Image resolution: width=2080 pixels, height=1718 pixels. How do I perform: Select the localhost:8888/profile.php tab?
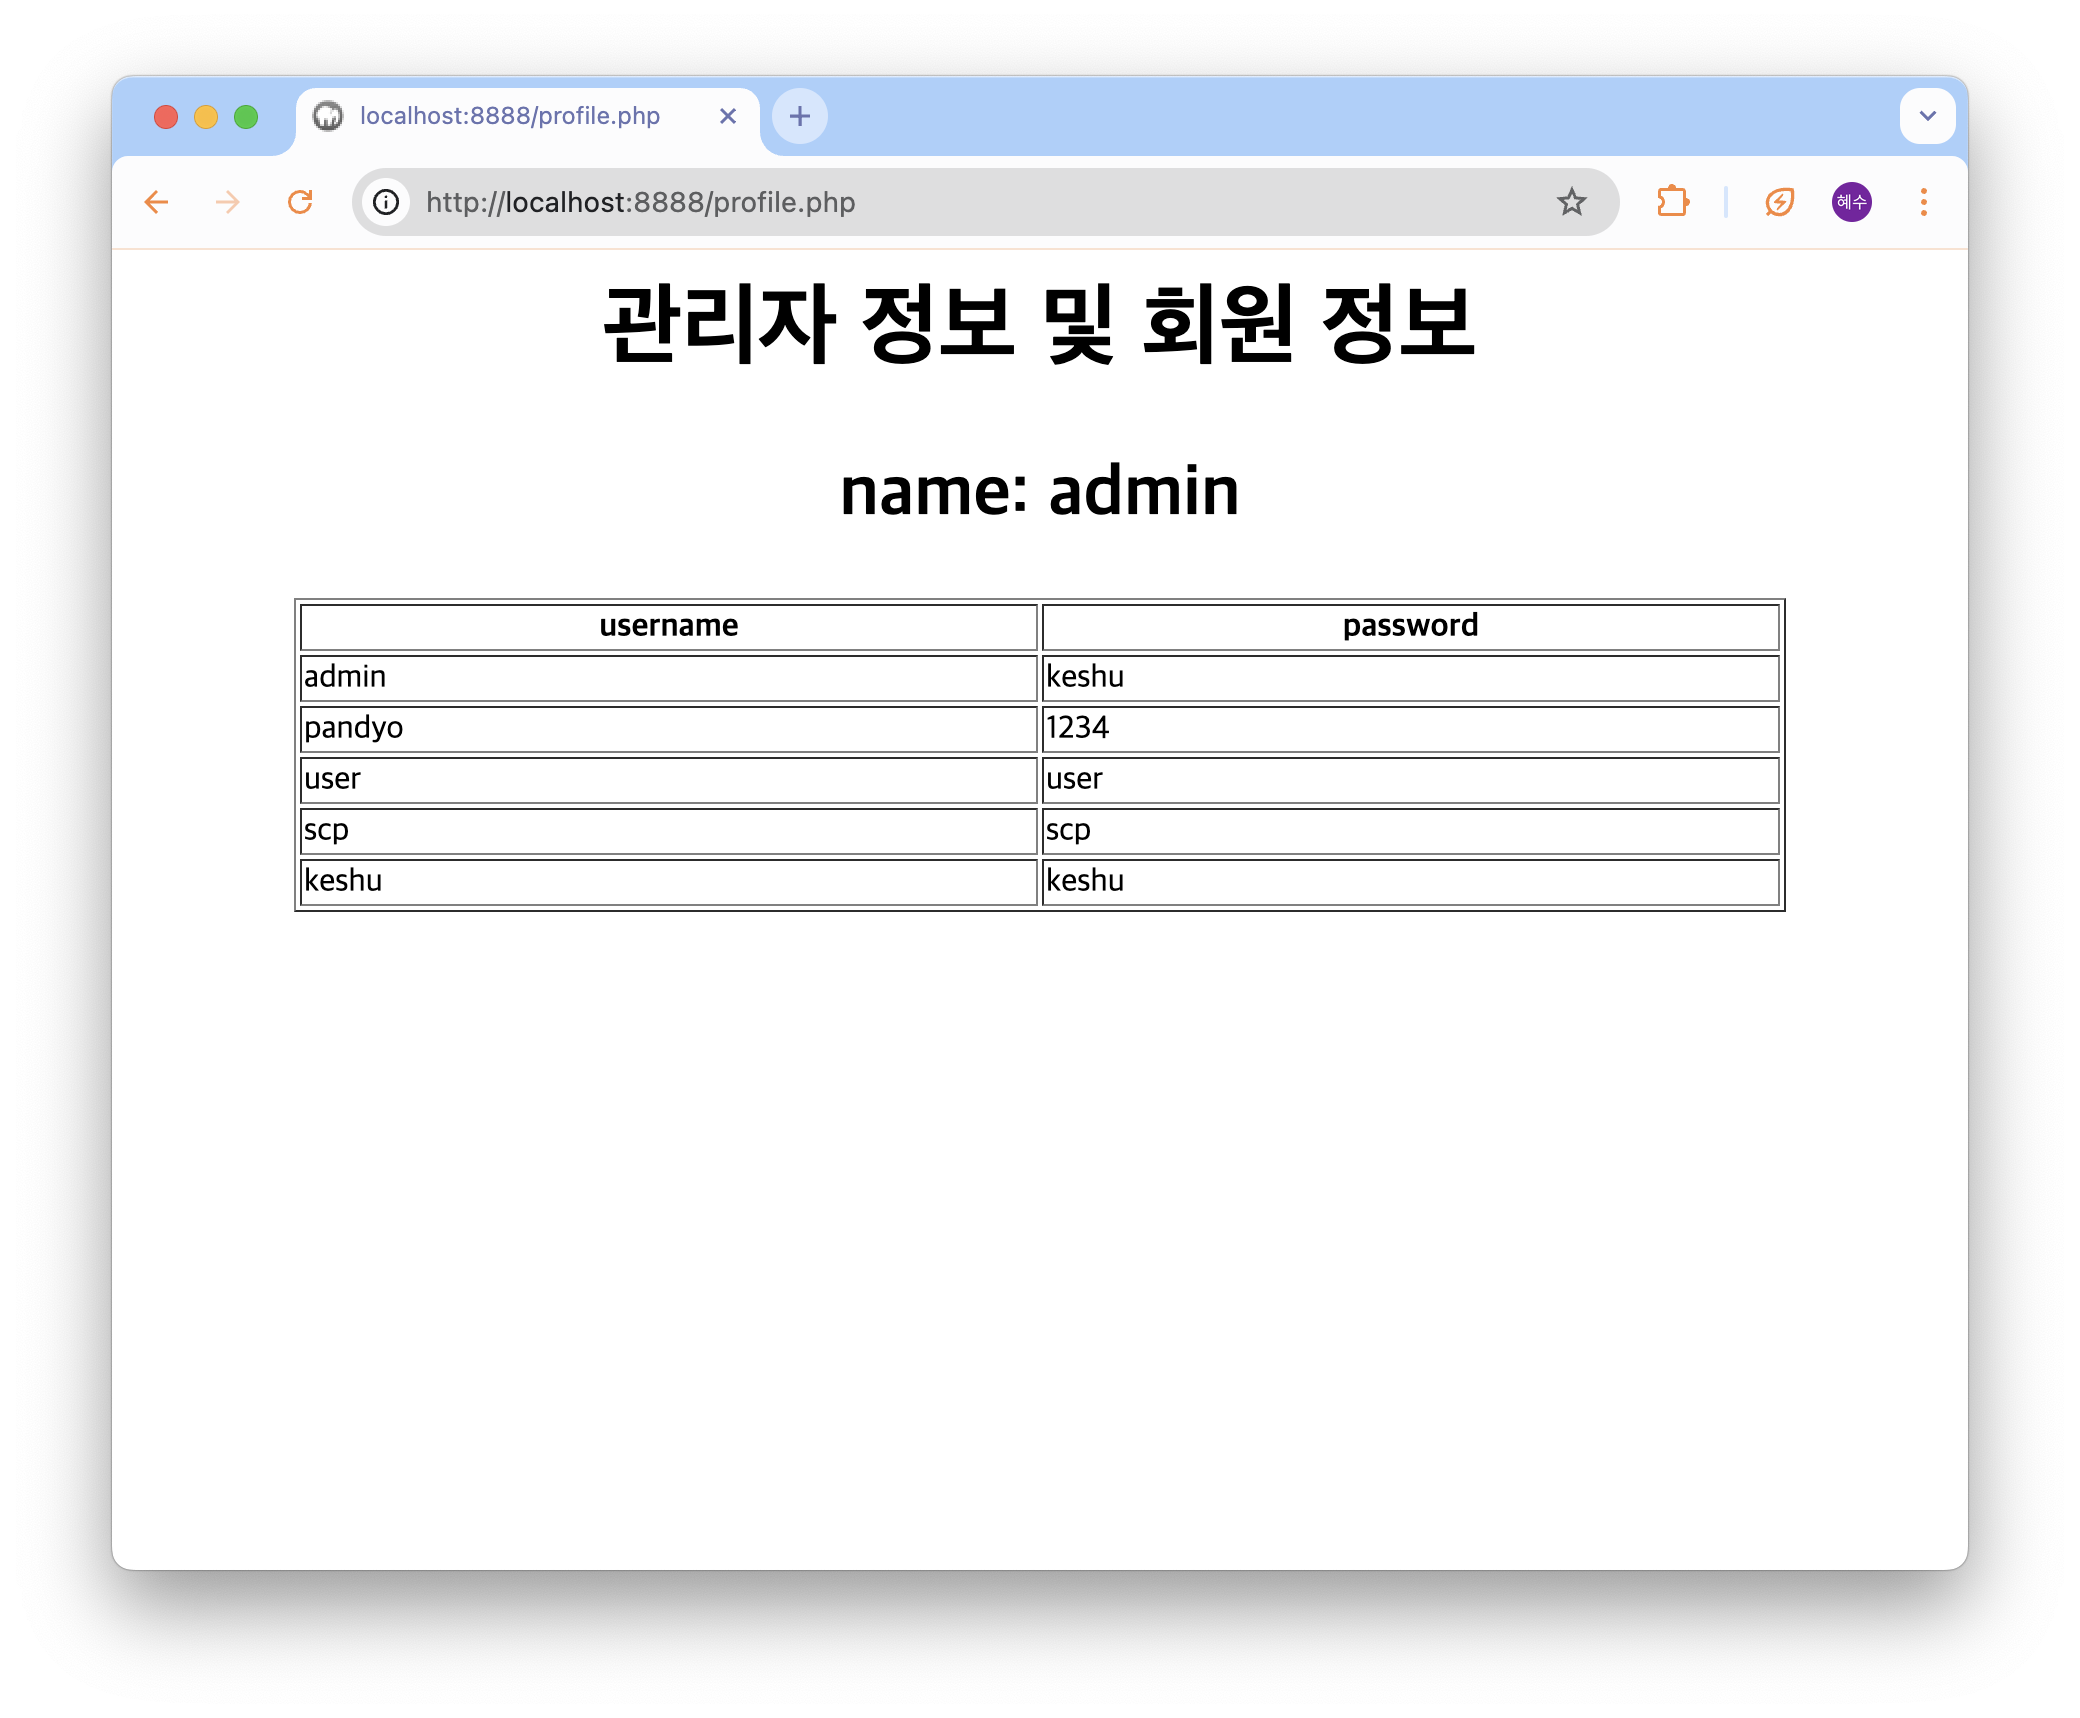click(x=509, y=116)
